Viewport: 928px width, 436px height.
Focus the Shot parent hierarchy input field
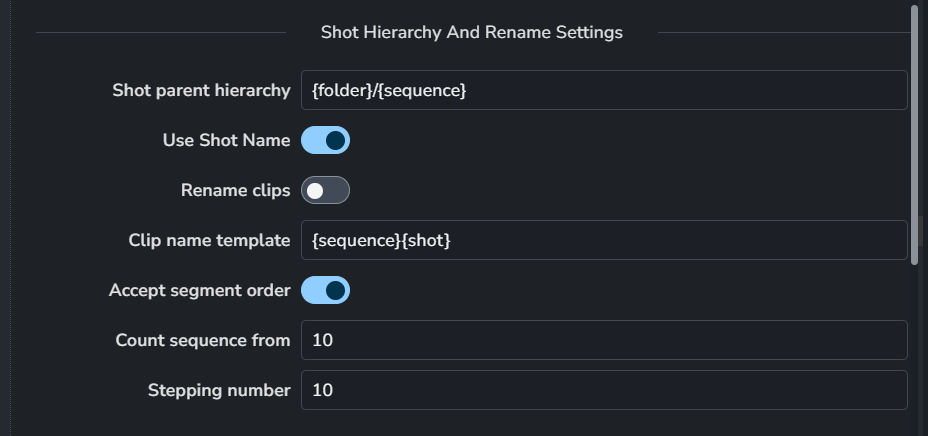point(604,90)
